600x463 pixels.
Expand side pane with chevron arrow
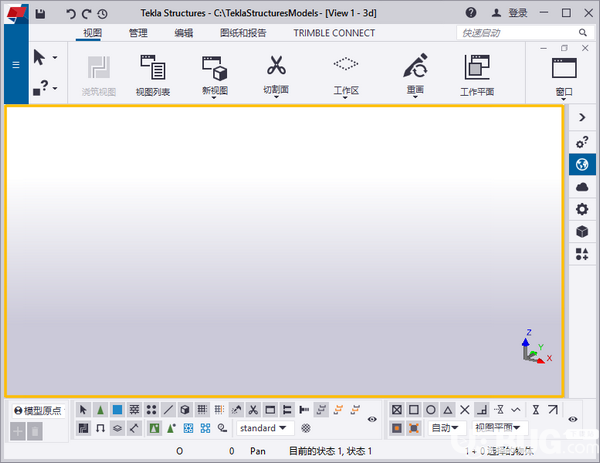click(582, 117)
